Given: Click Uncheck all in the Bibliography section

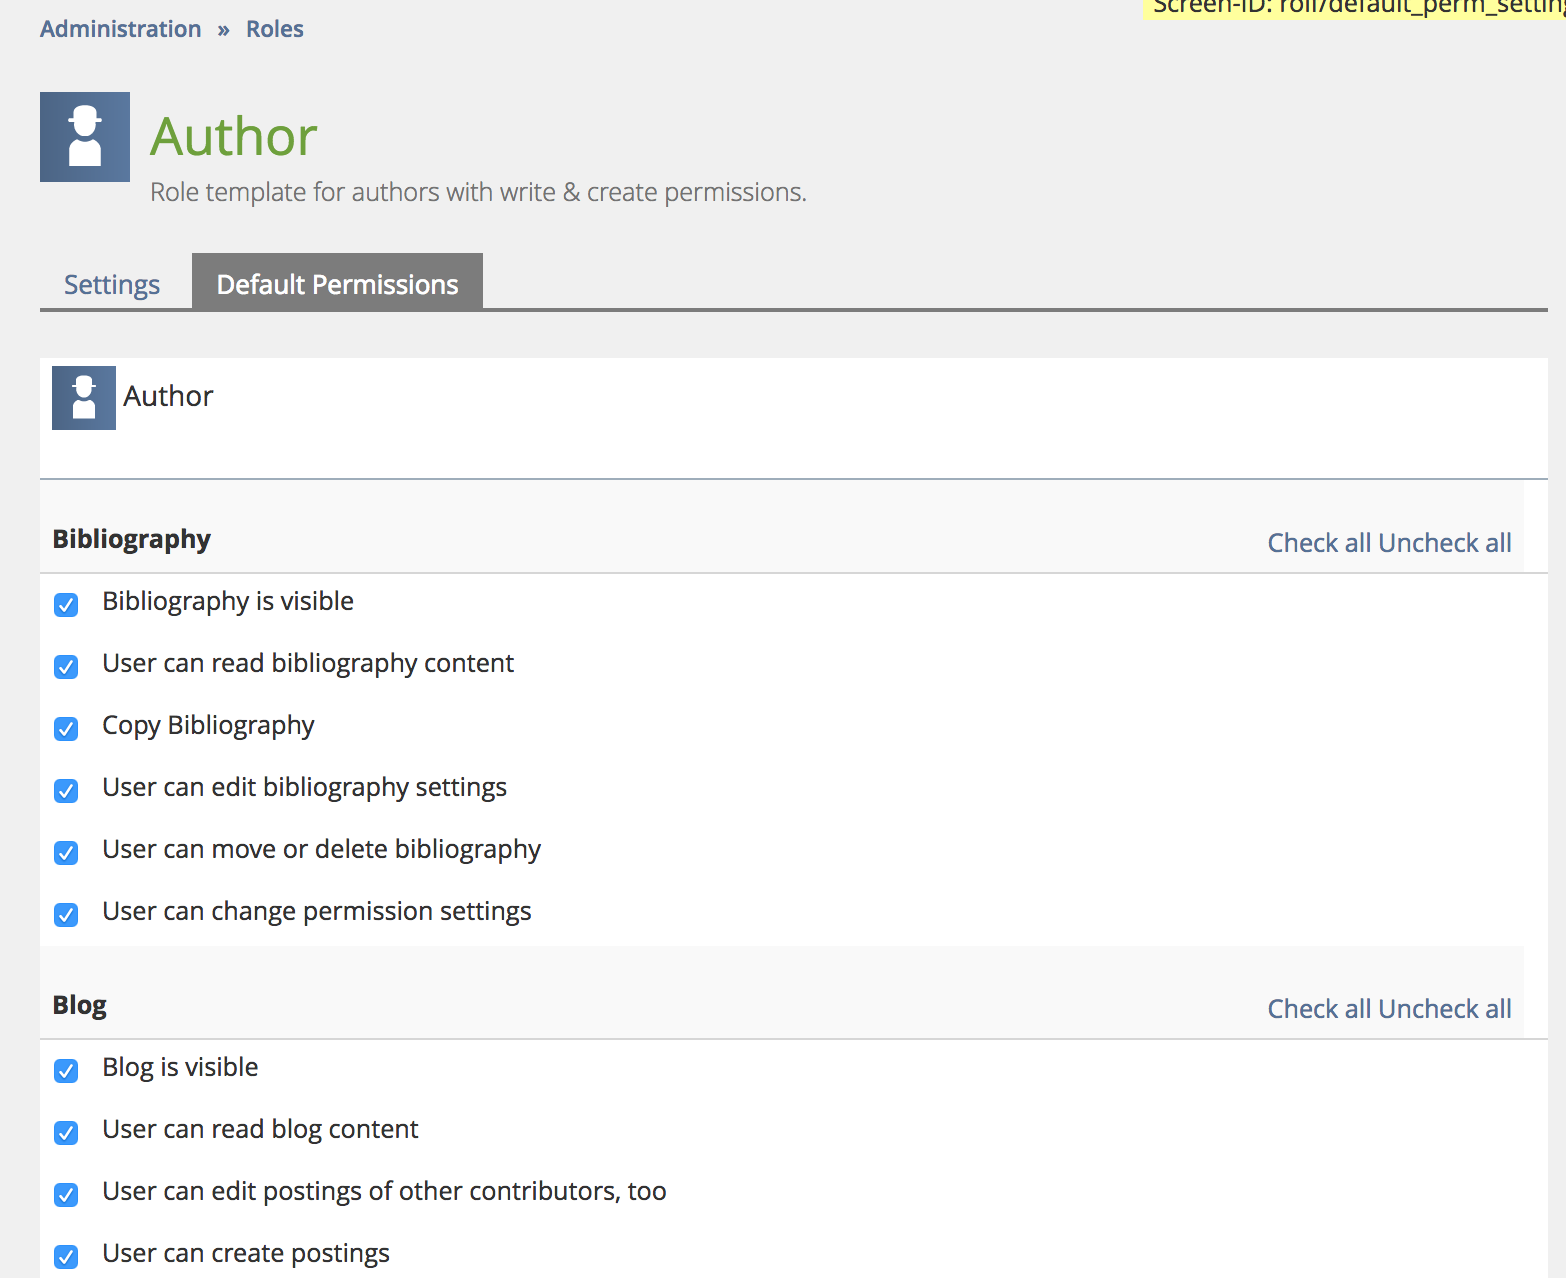Looking at the screenshot, I should point(1444,543).
